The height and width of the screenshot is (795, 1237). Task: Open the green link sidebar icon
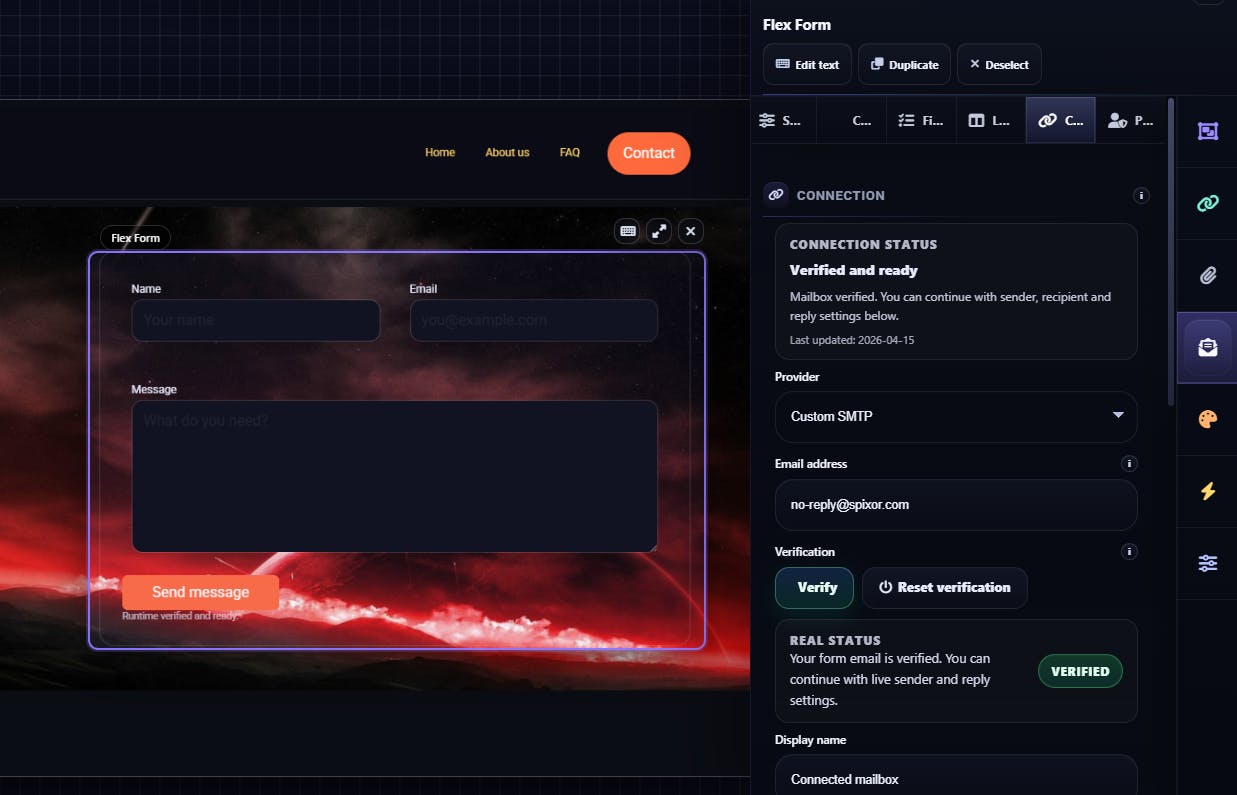(x=1207, y=203)
